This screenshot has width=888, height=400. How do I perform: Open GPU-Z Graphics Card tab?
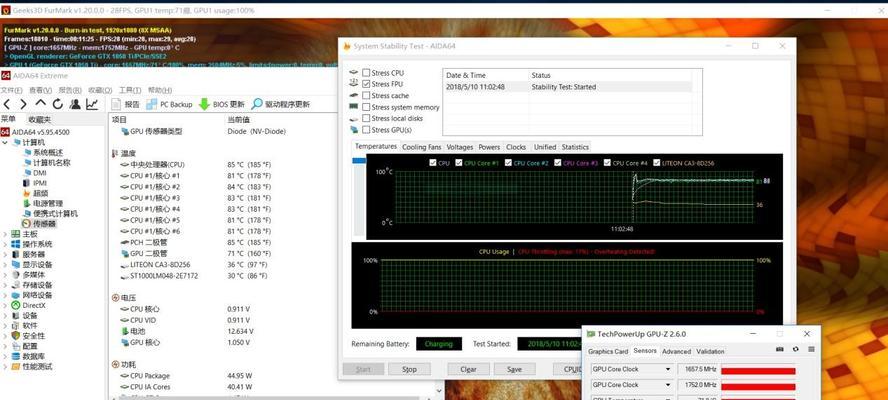pyautogui.click(x=608, y=351)
